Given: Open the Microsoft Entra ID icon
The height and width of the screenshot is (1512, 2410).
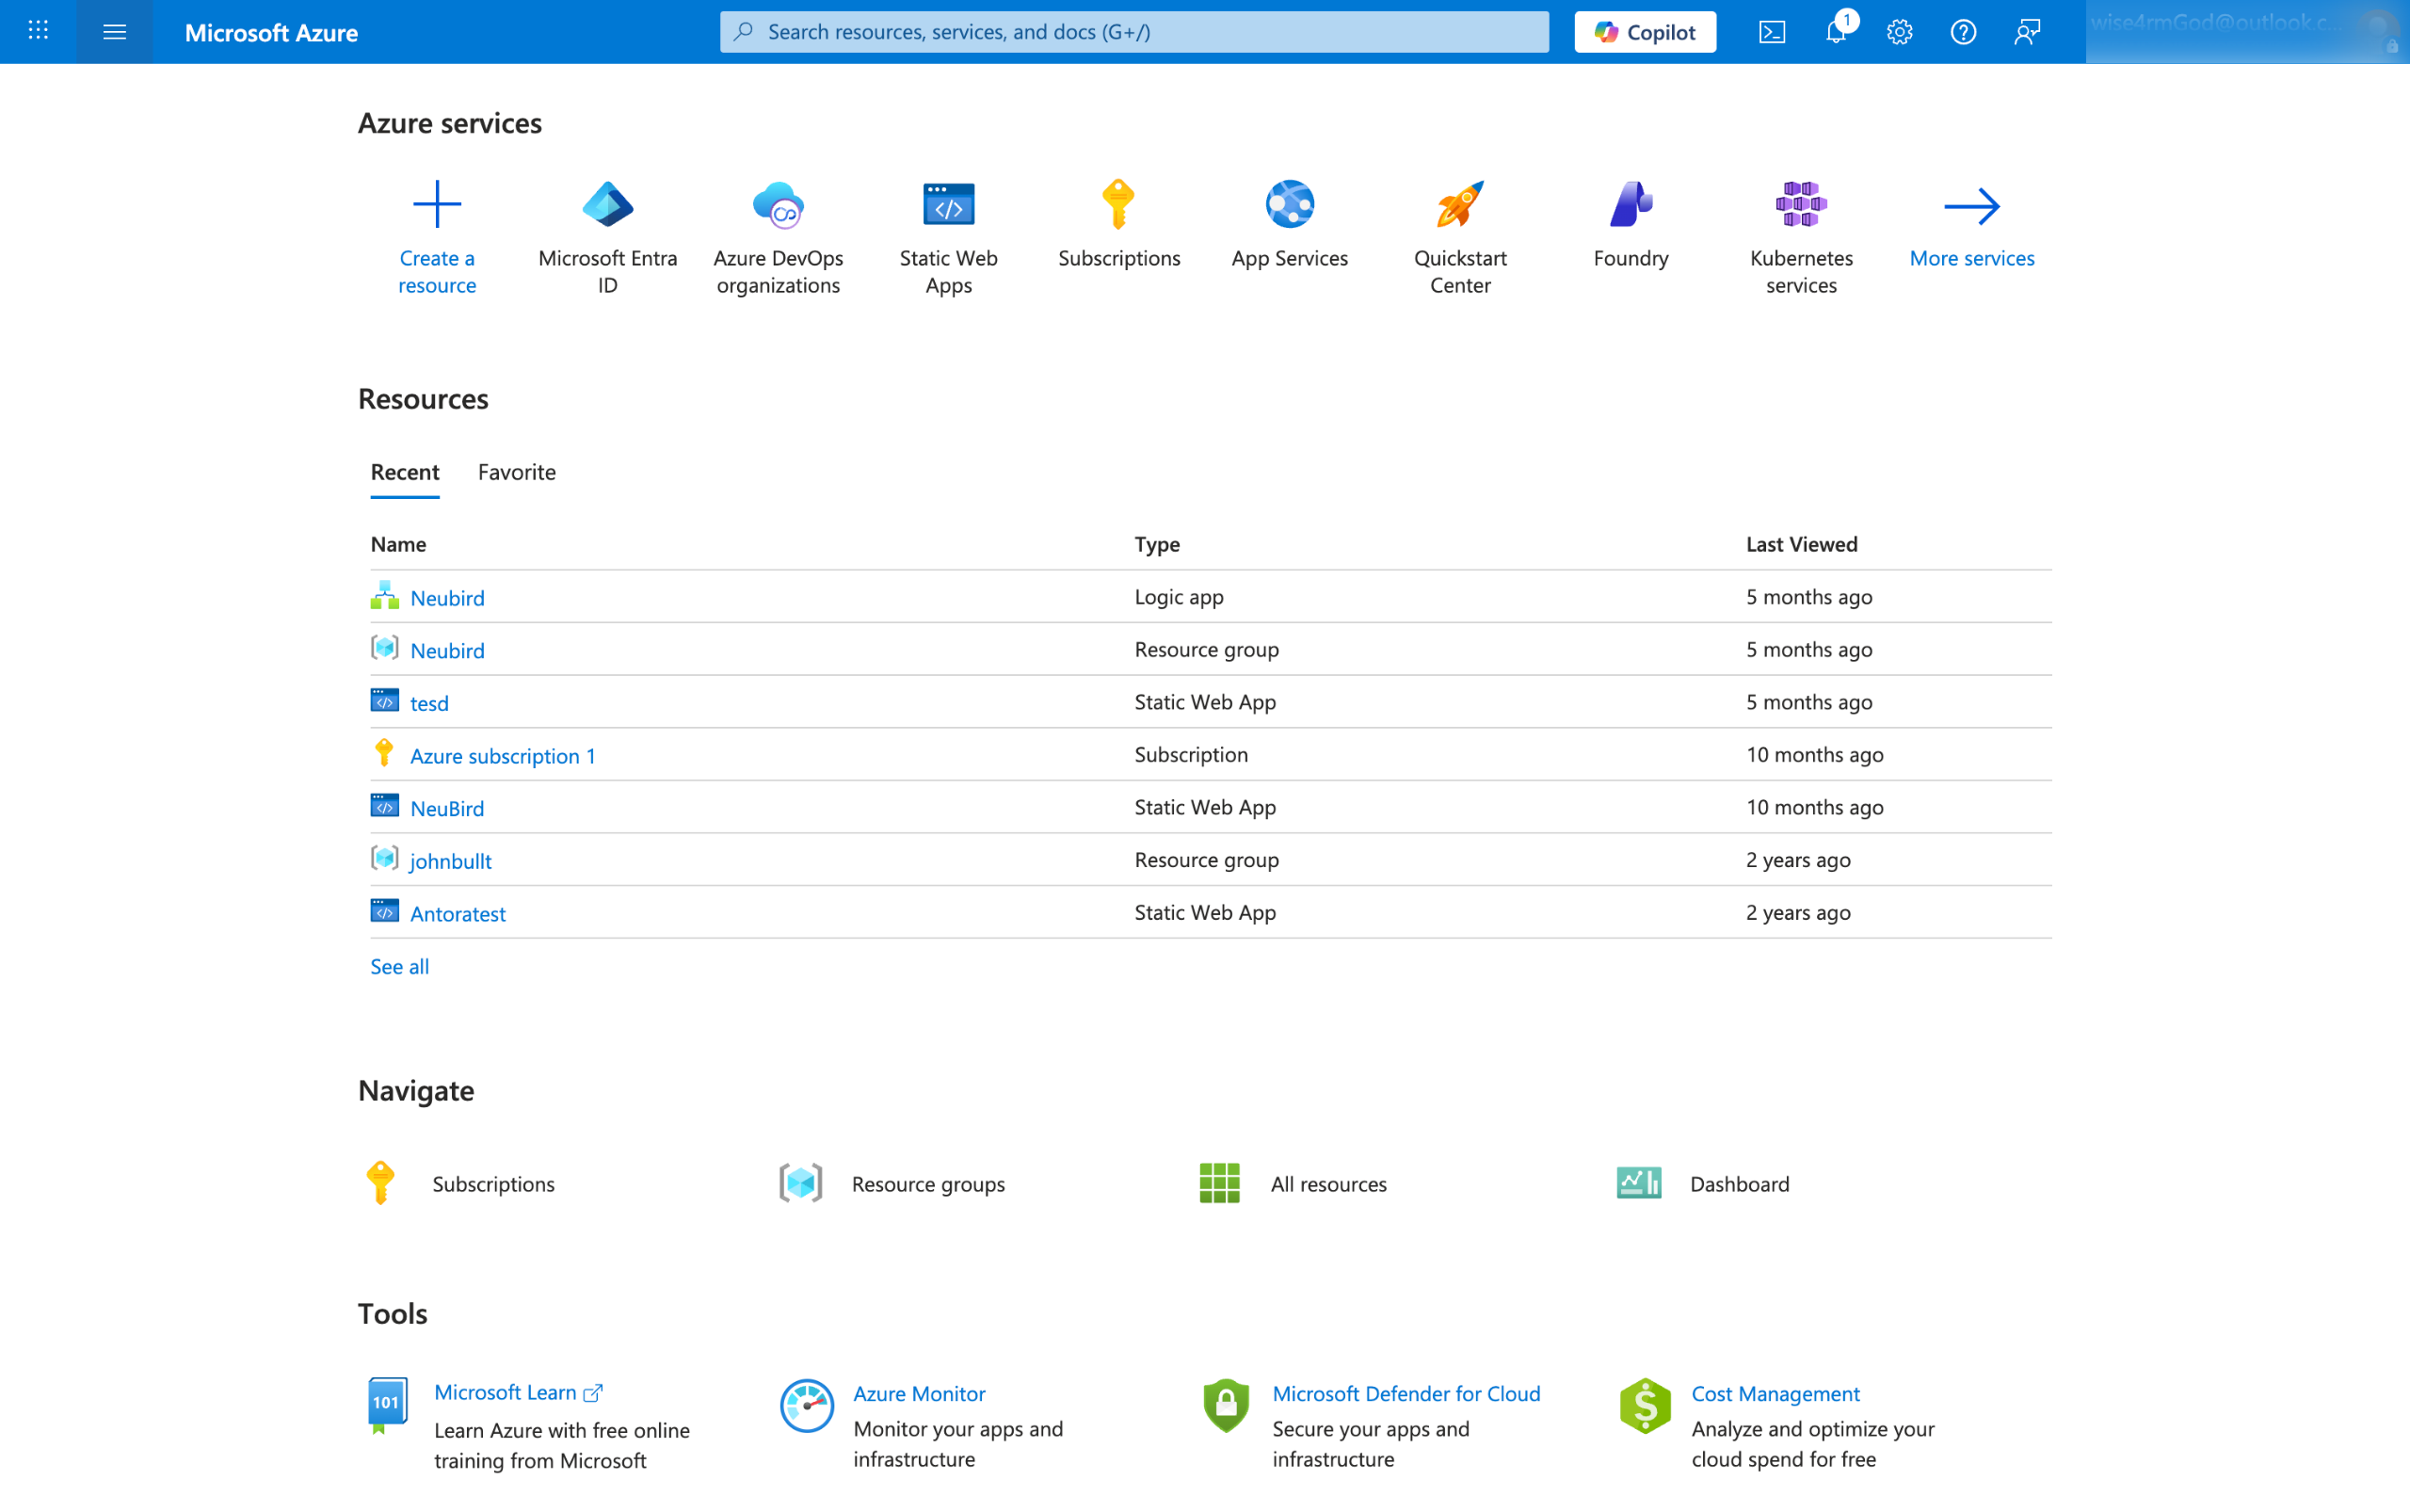Looking at the screenshot, I should (x=607, y=205).
